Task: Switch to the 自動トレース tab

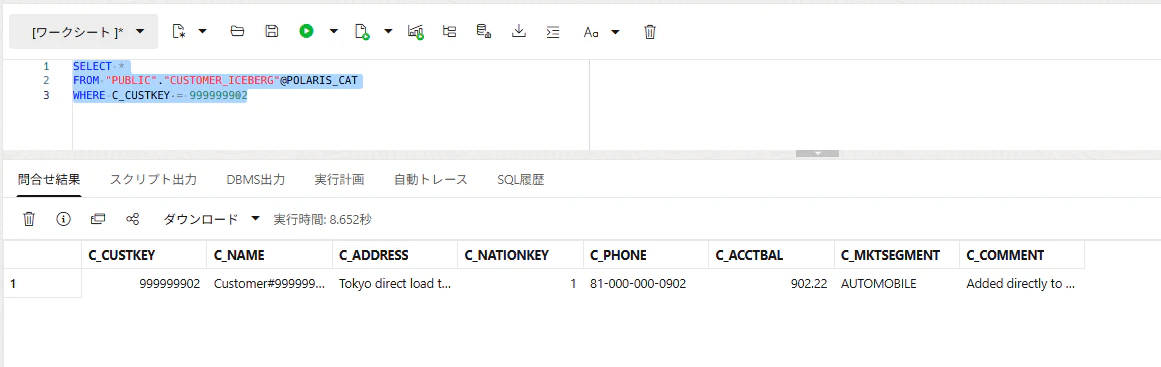Action: 431,180
